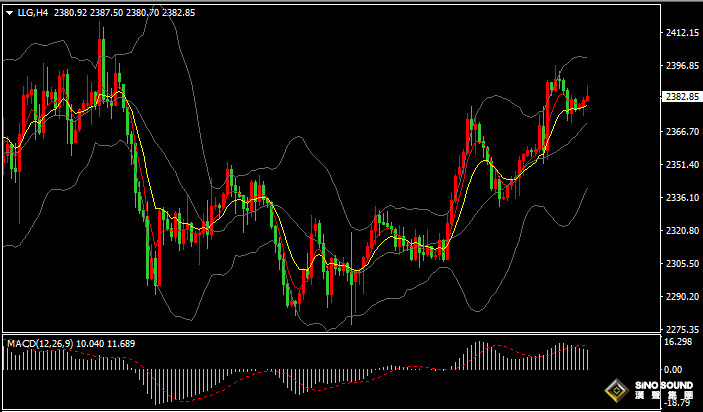703x412 pixels.
Task: Click the 2336.10 price axis label
Action: tap(681, 198)
